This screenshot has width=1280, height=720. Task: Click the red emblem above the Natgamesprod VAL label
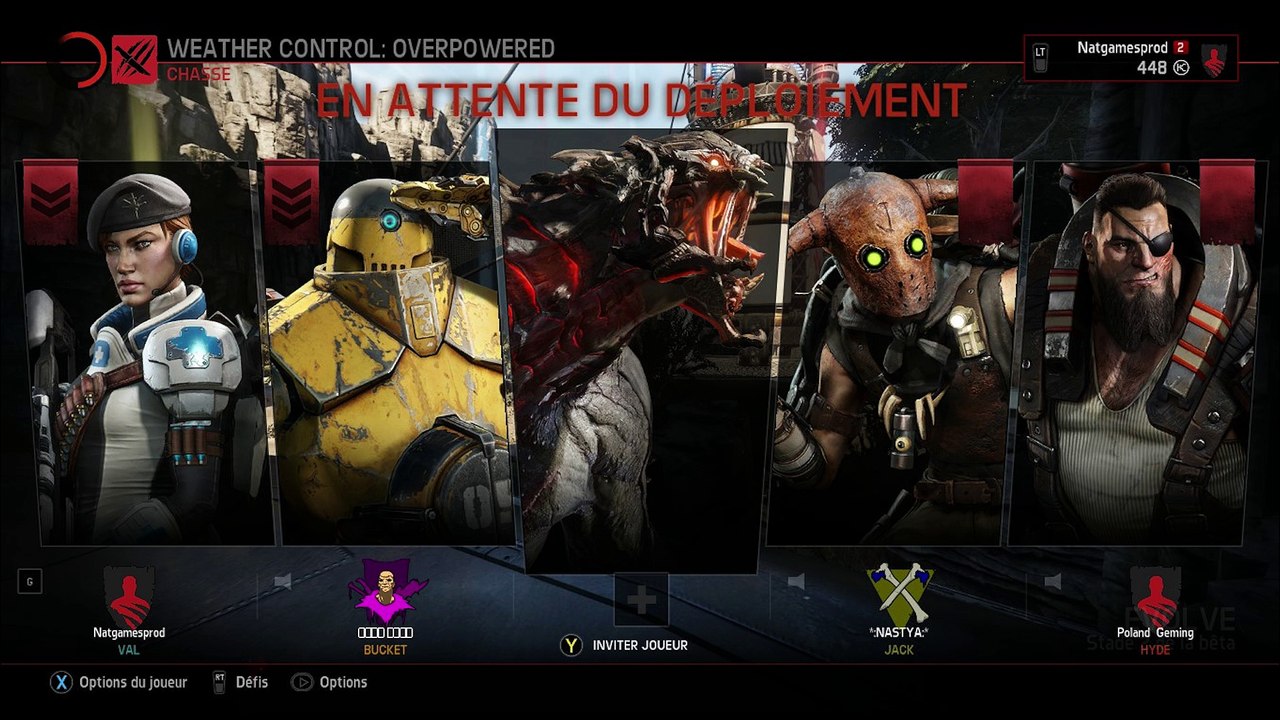click(x=129, y=596)
